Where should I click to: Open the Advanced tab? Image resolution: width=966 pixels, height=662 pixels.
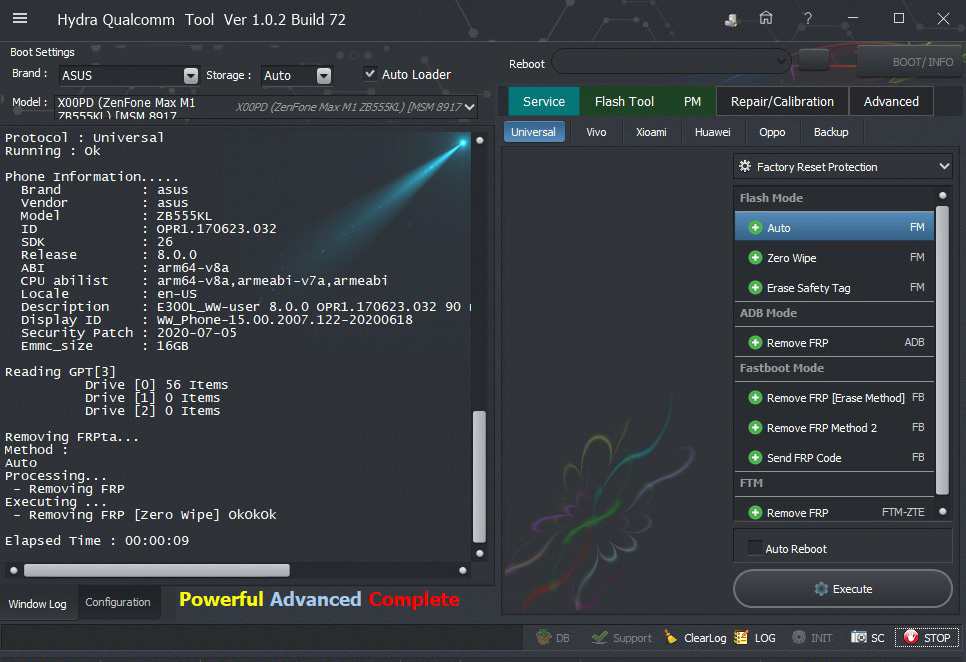coord(891,102)
